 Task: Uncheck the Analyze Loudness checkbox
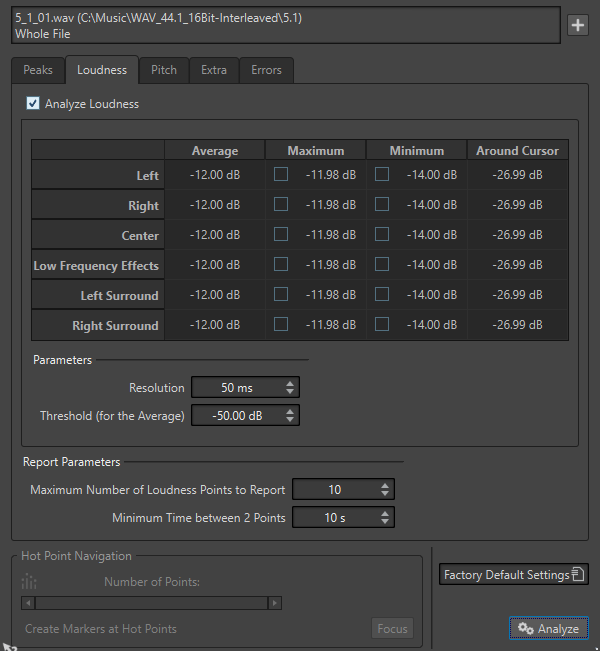coord(32,104)
